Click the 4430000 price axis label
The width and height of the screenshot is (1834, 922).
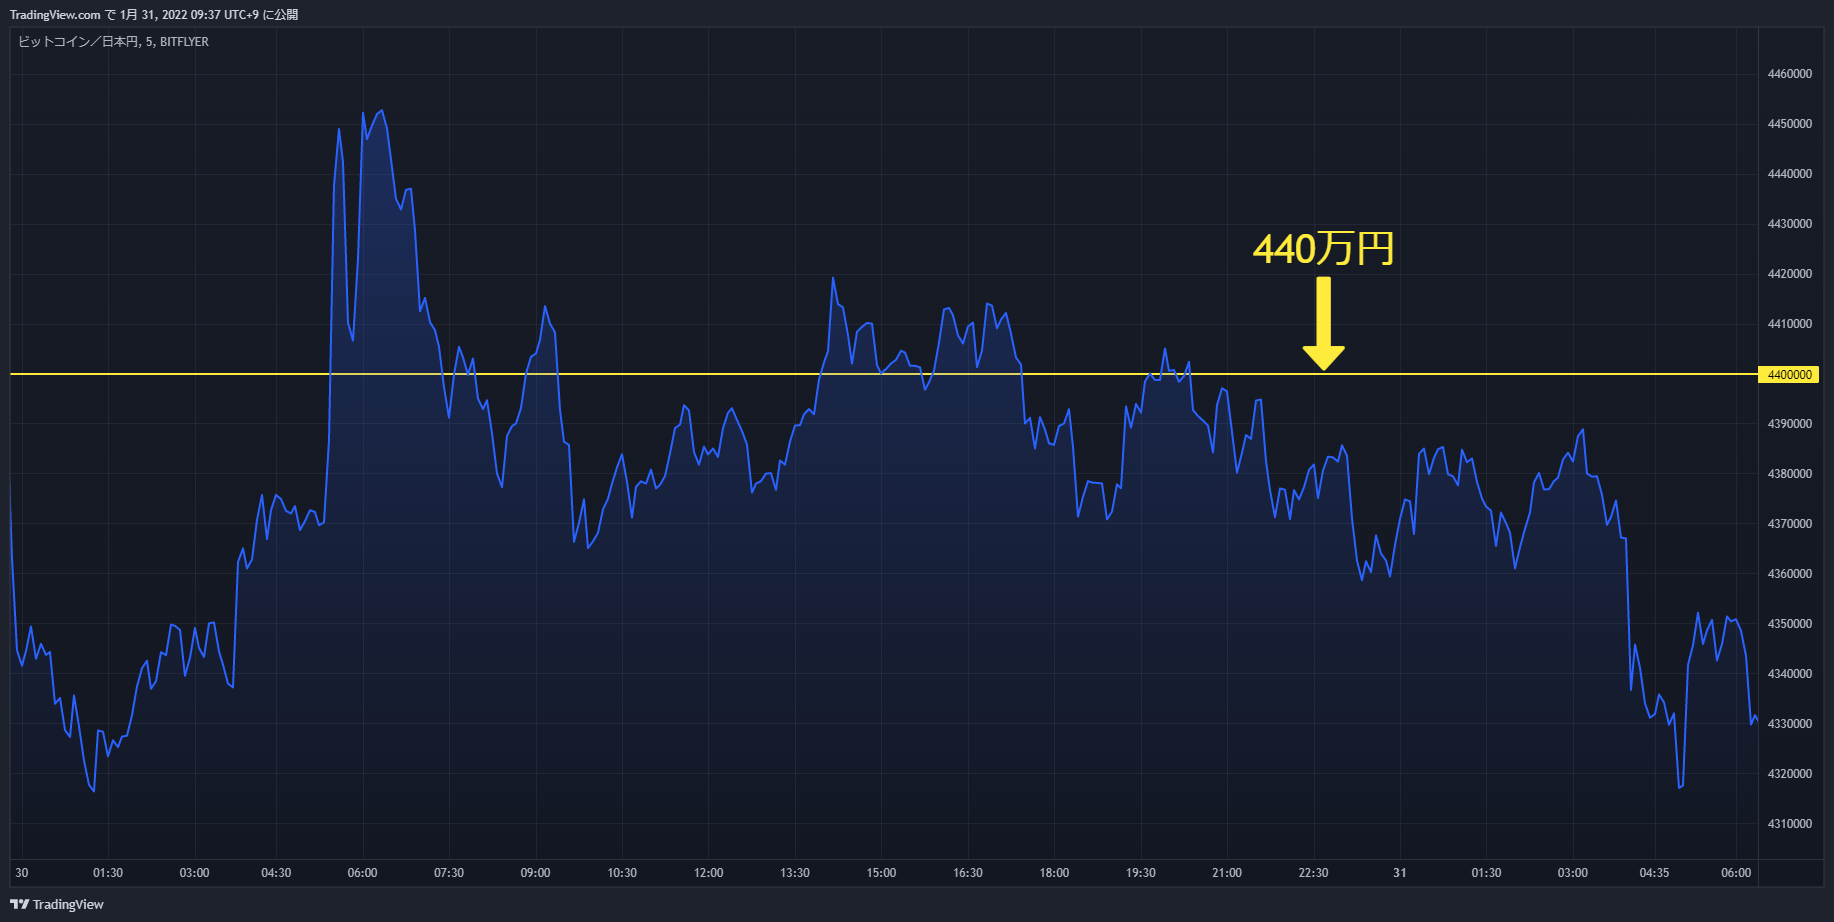(1790, 224)
